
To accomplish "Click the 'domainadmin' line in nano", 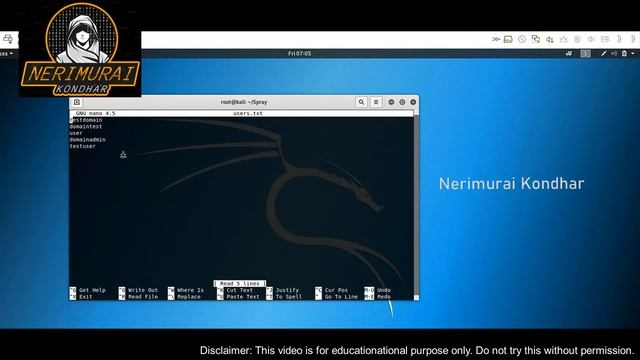I will click(87, 140).
